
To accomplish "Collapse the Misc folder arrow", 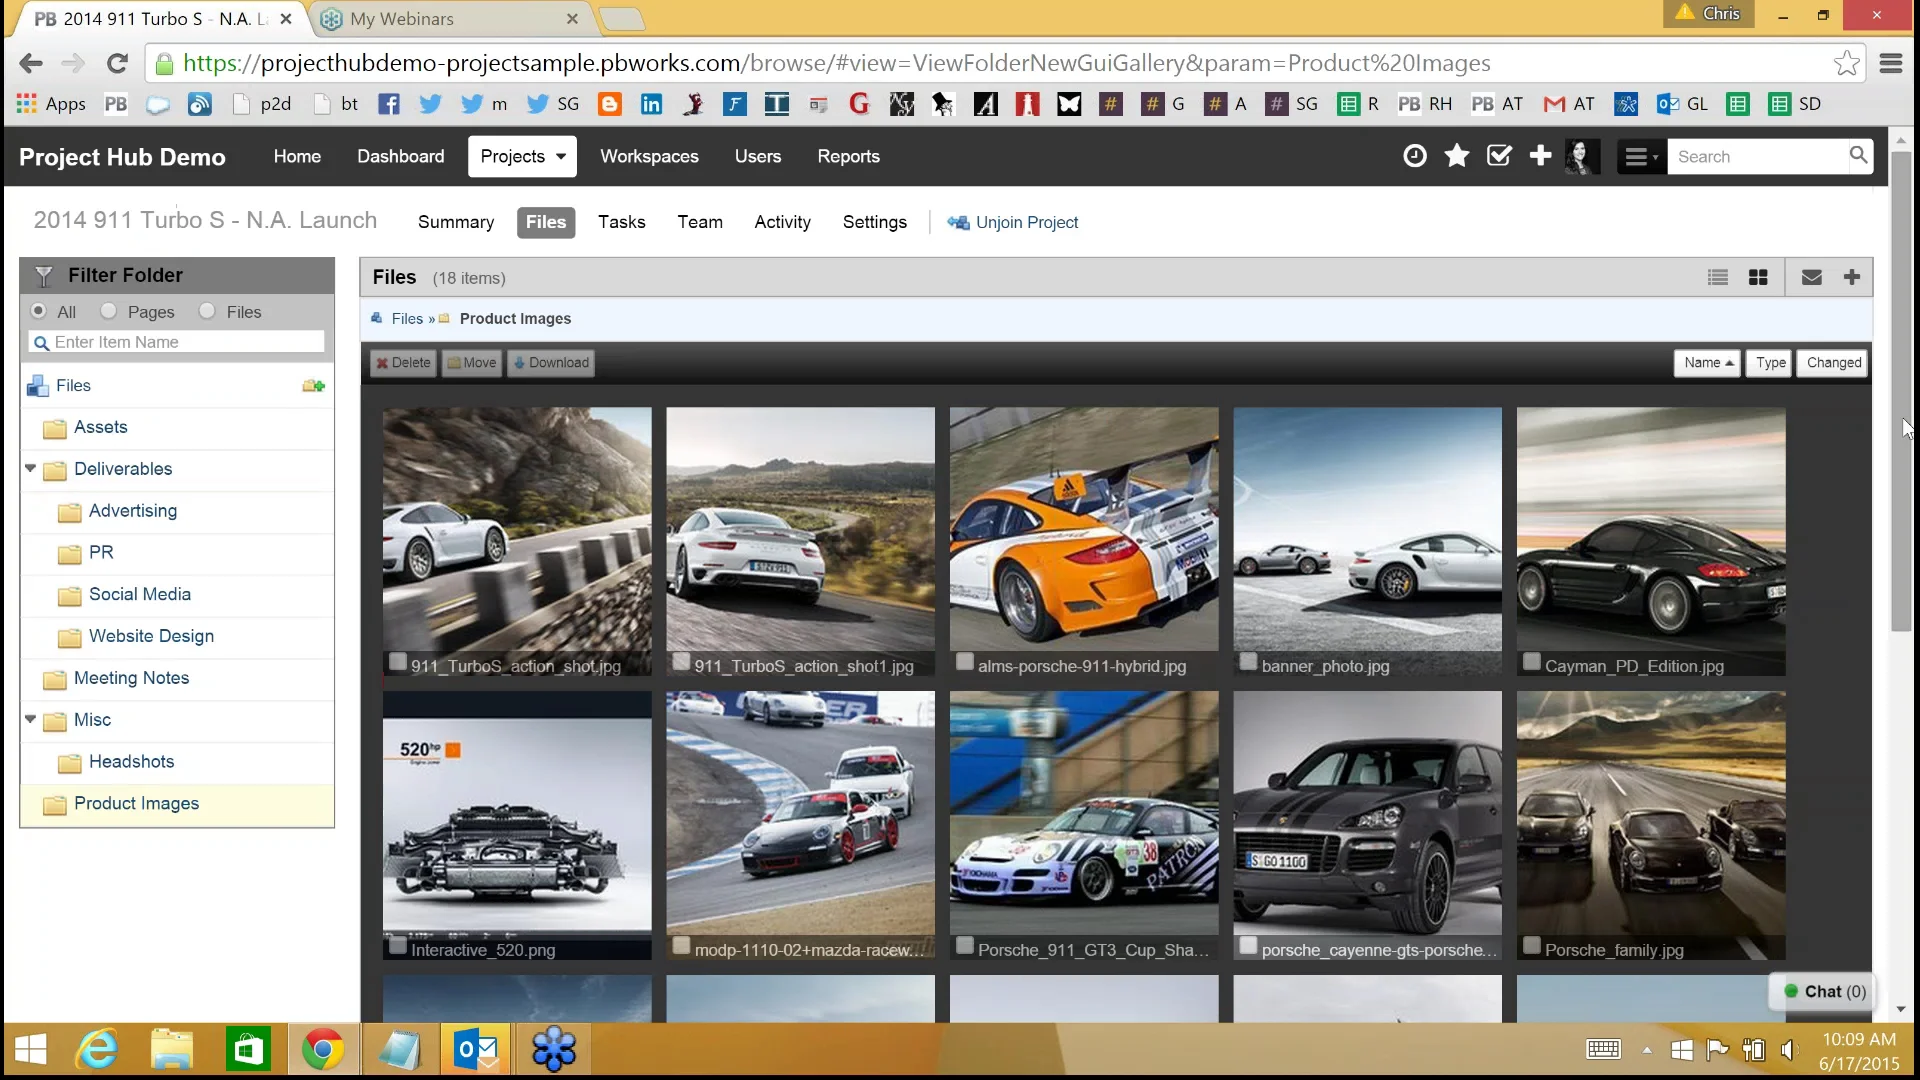I will click(30, 719).
